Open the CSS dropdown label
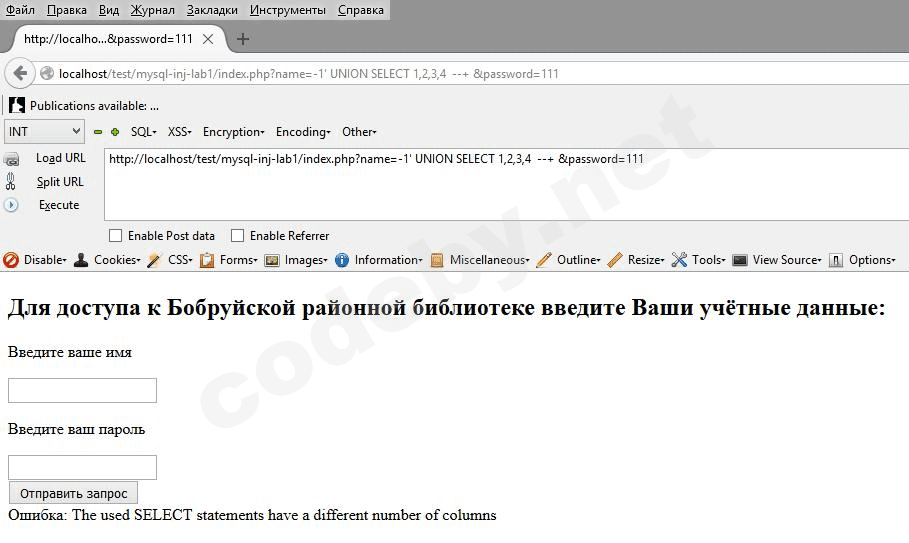 click(x=180, y=260)
